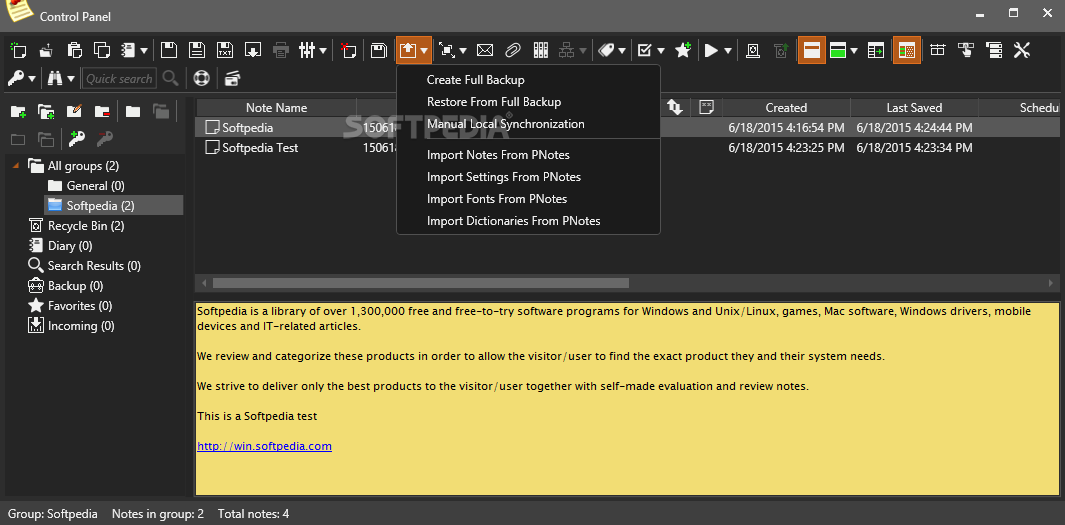Choose Import Notes From PNotes

[528, 155]
